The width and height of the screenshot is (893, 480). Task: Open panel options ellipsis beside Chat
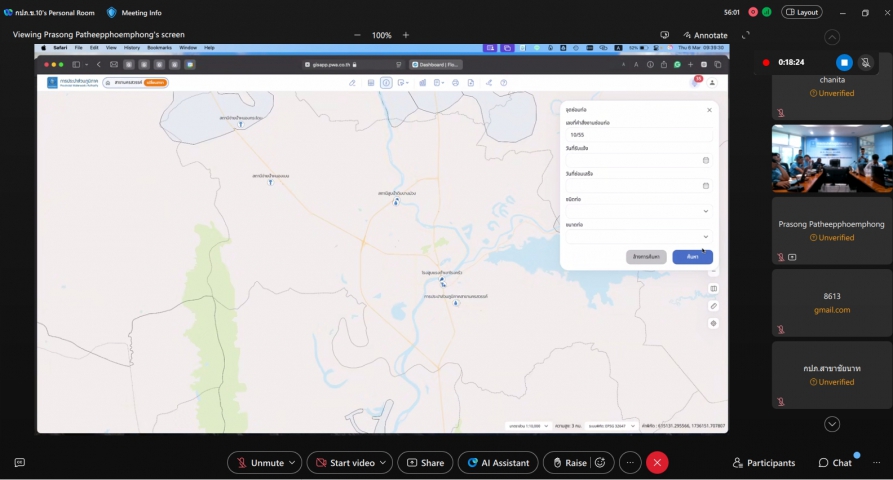point(876,462)
